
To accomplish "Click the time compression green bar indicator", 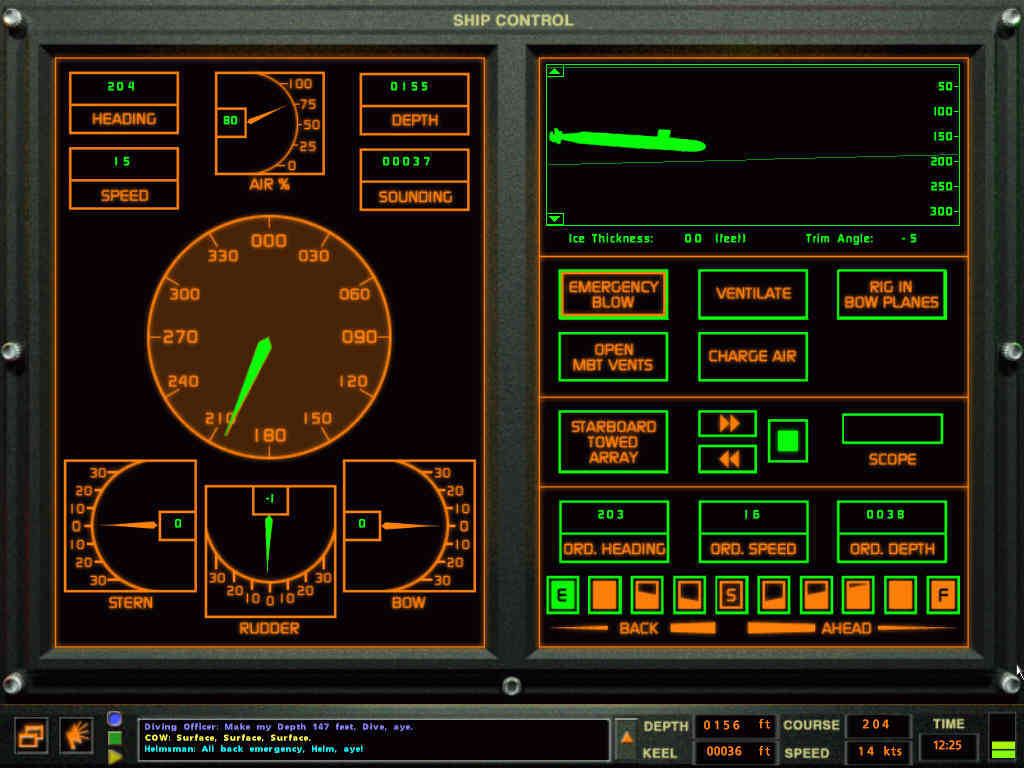I will (1002, 749).
